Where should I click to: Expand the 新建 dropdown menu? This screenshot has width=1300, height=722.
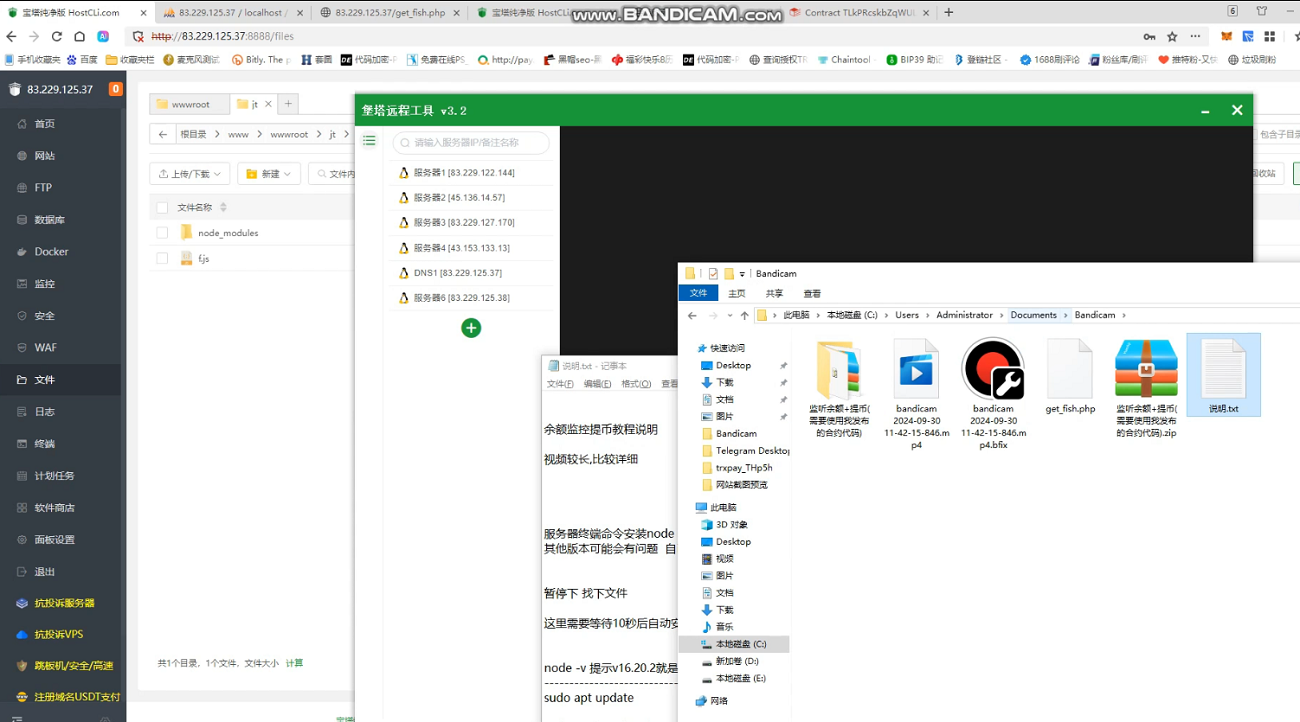coord(268,174)
